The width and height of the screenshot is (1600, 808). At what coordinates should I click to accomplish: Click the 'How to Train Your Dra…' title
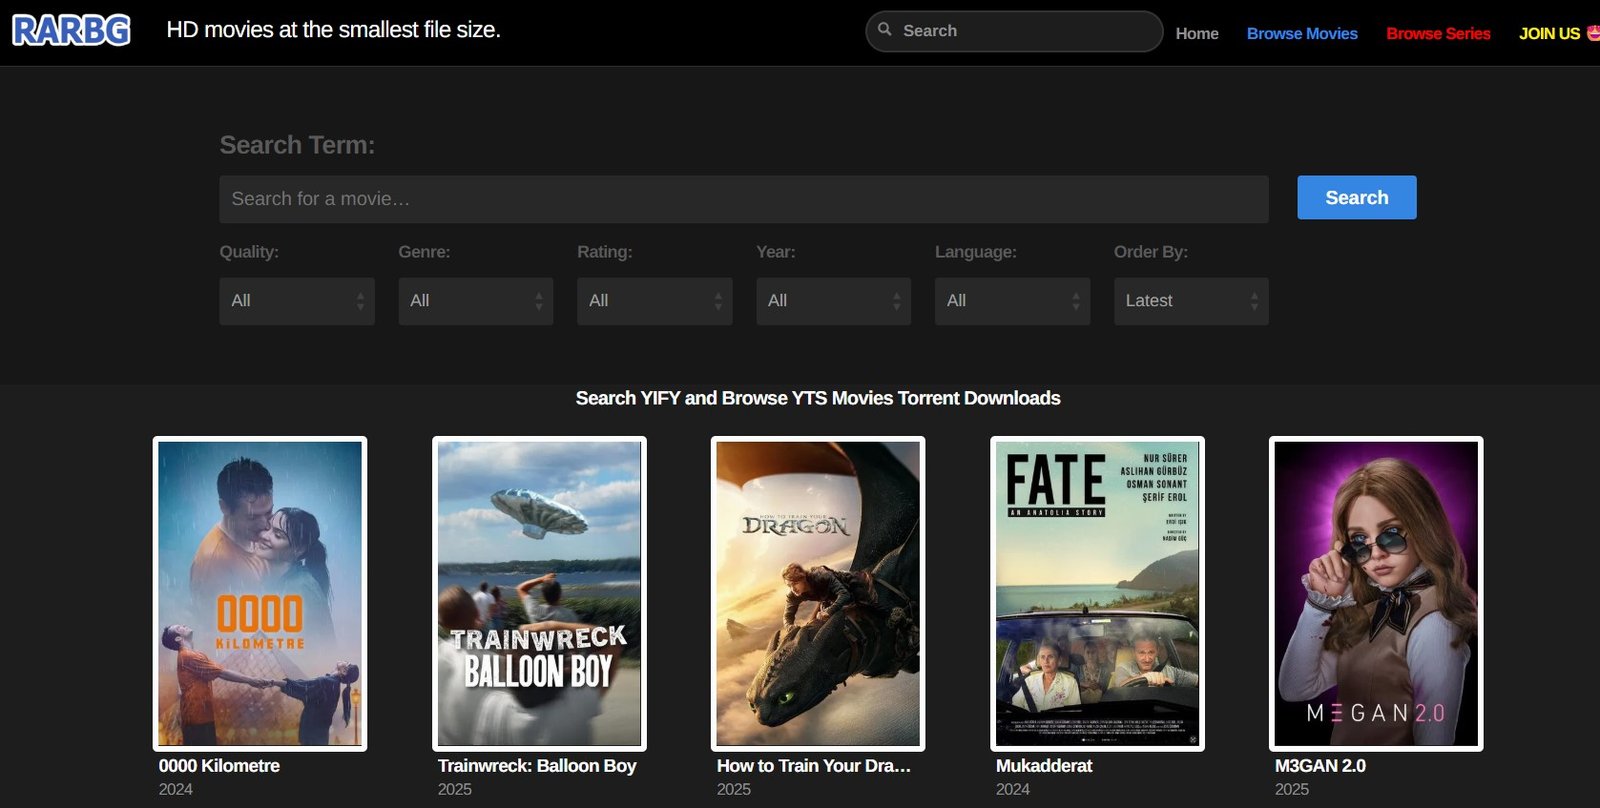(814, 766)
